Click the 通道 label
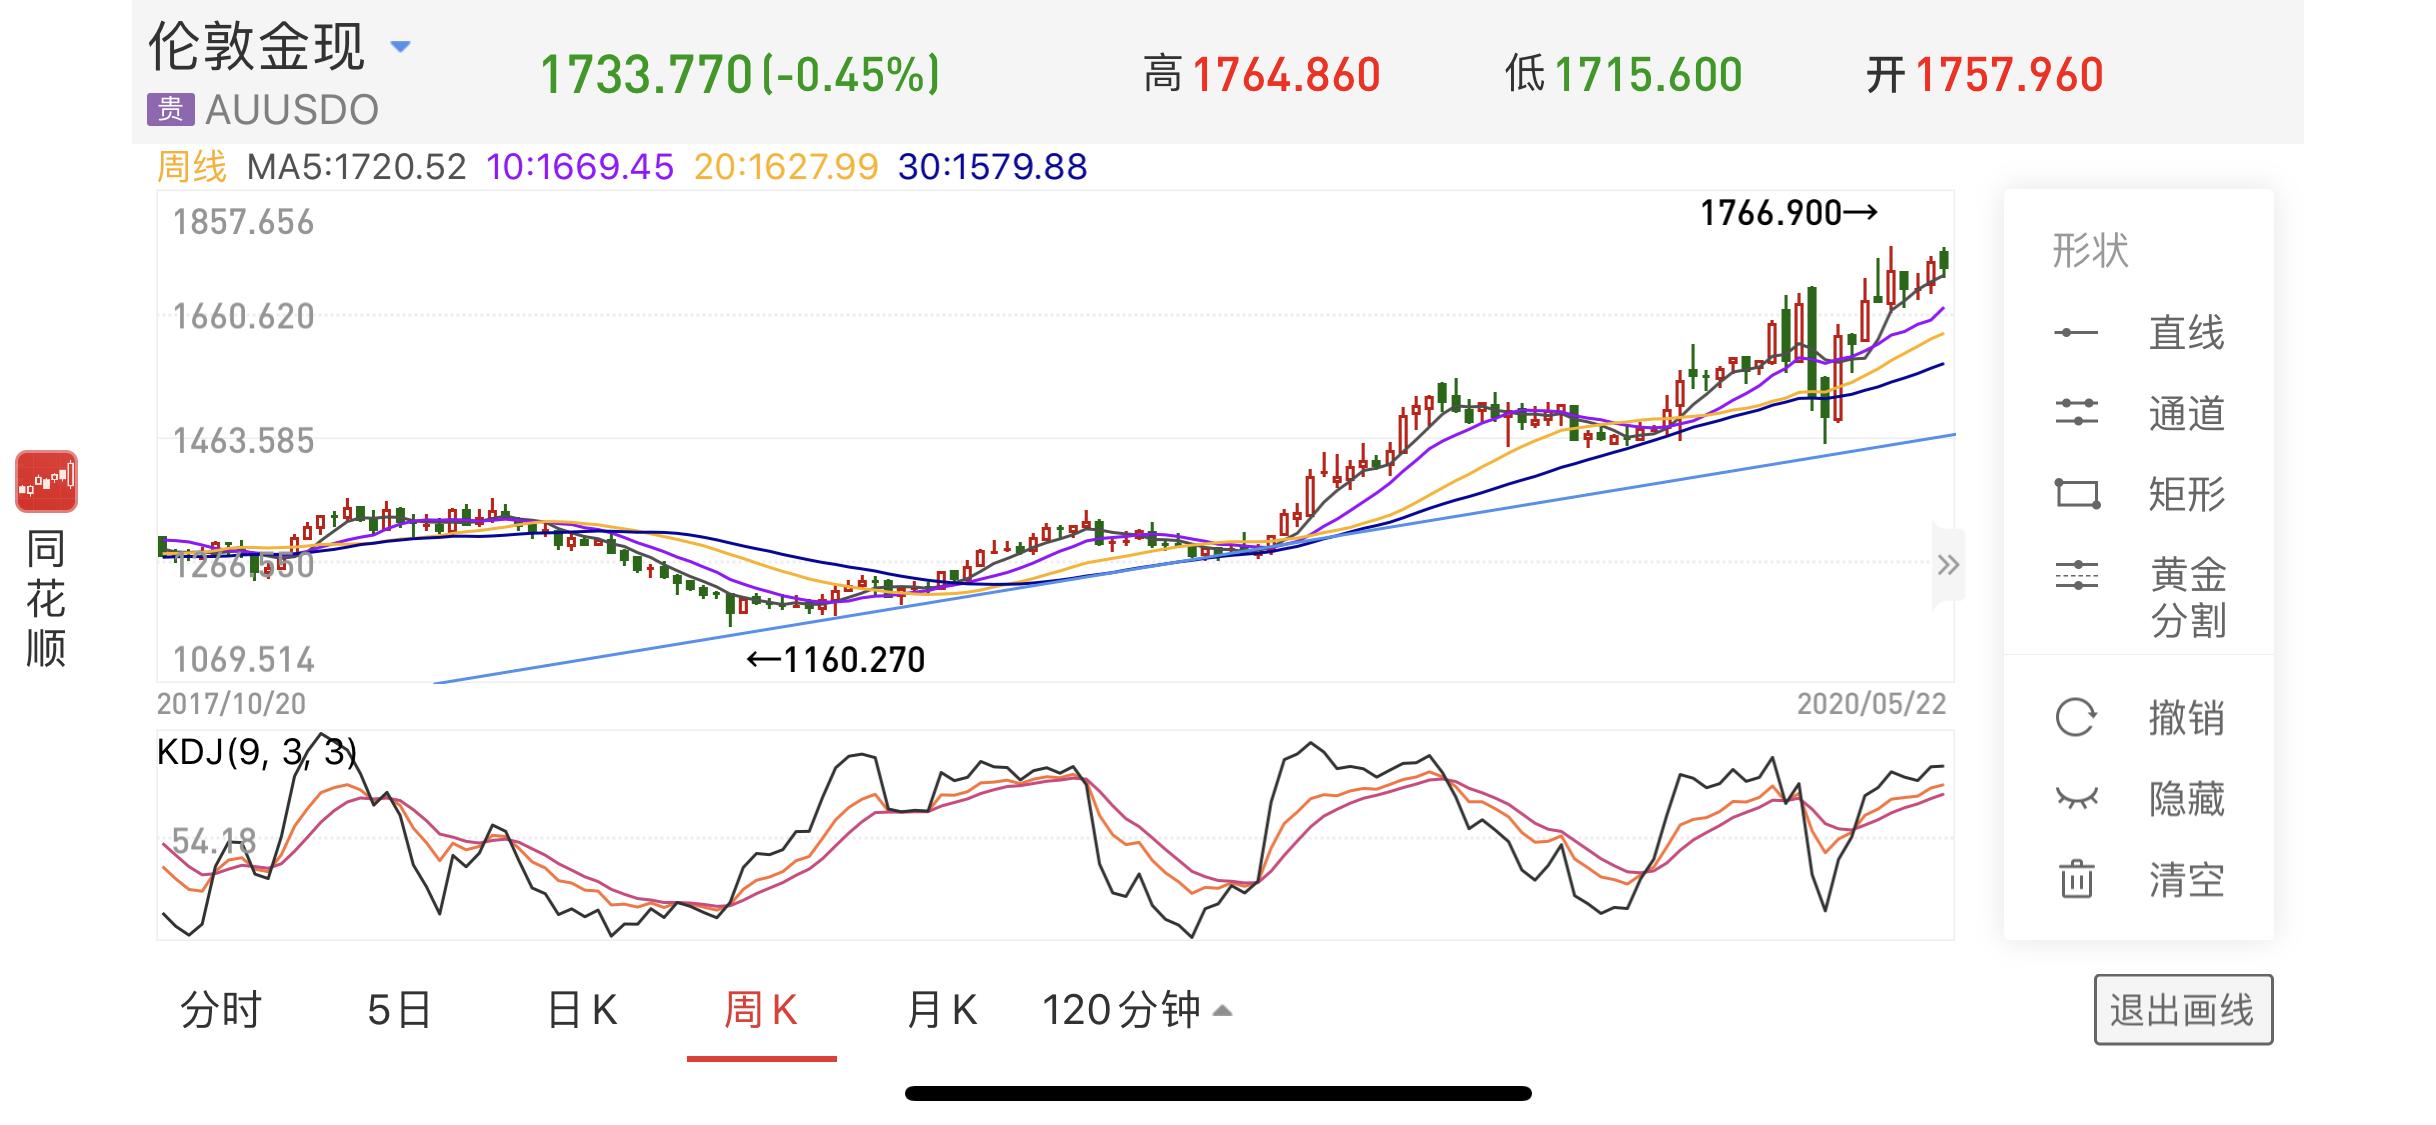 click(x=2187, y=413)
